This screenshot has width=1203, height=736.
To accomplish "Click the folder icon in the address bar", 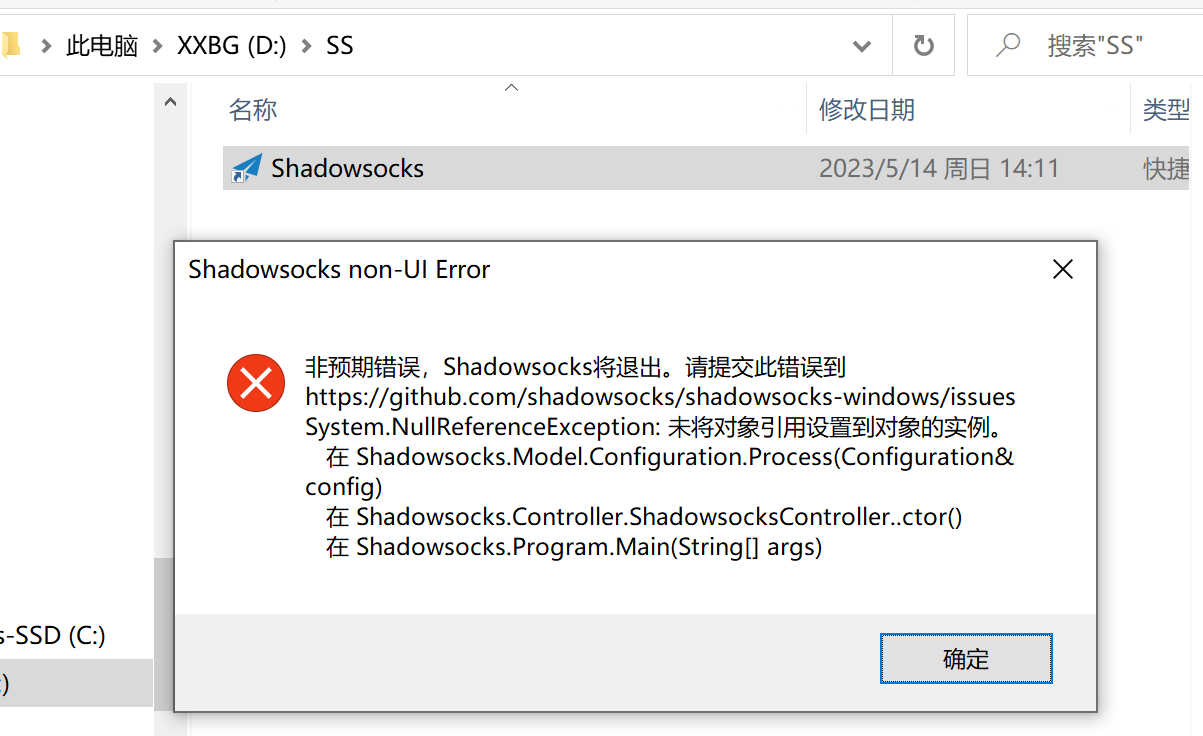I will point(12,45).
